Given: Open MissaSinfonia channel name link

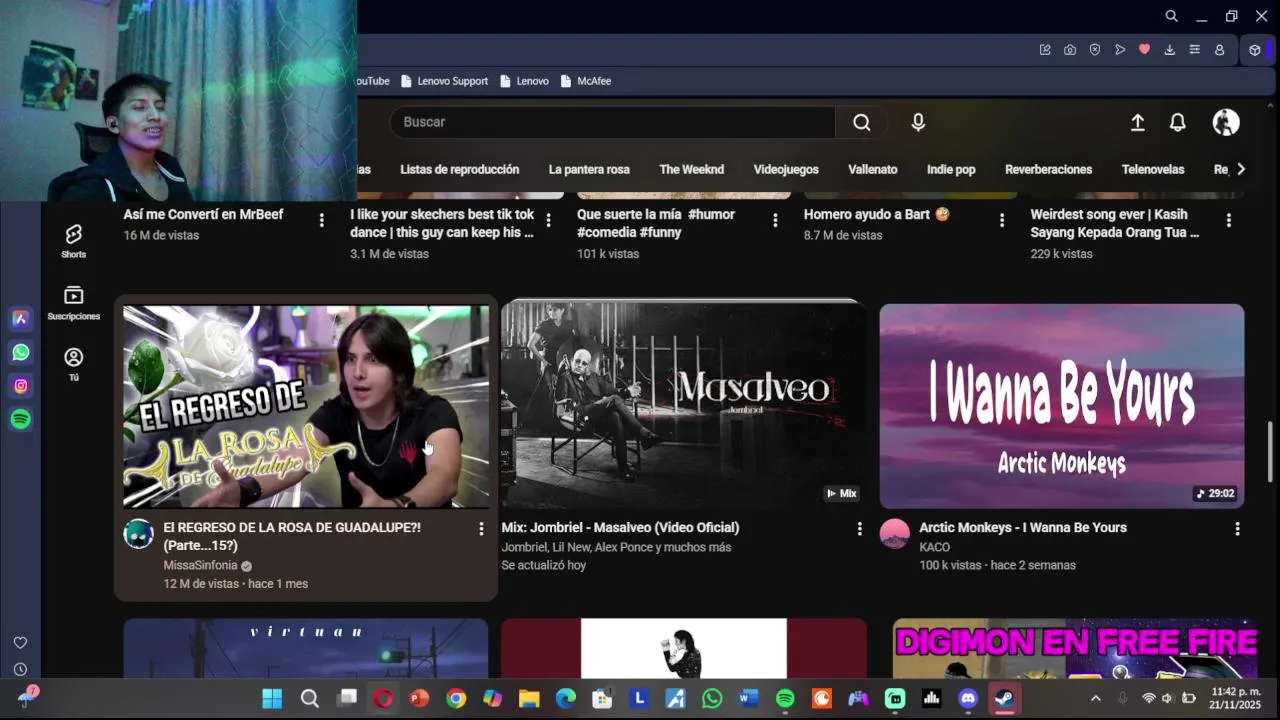Looking at the screenshot, I should pos(200,565).
